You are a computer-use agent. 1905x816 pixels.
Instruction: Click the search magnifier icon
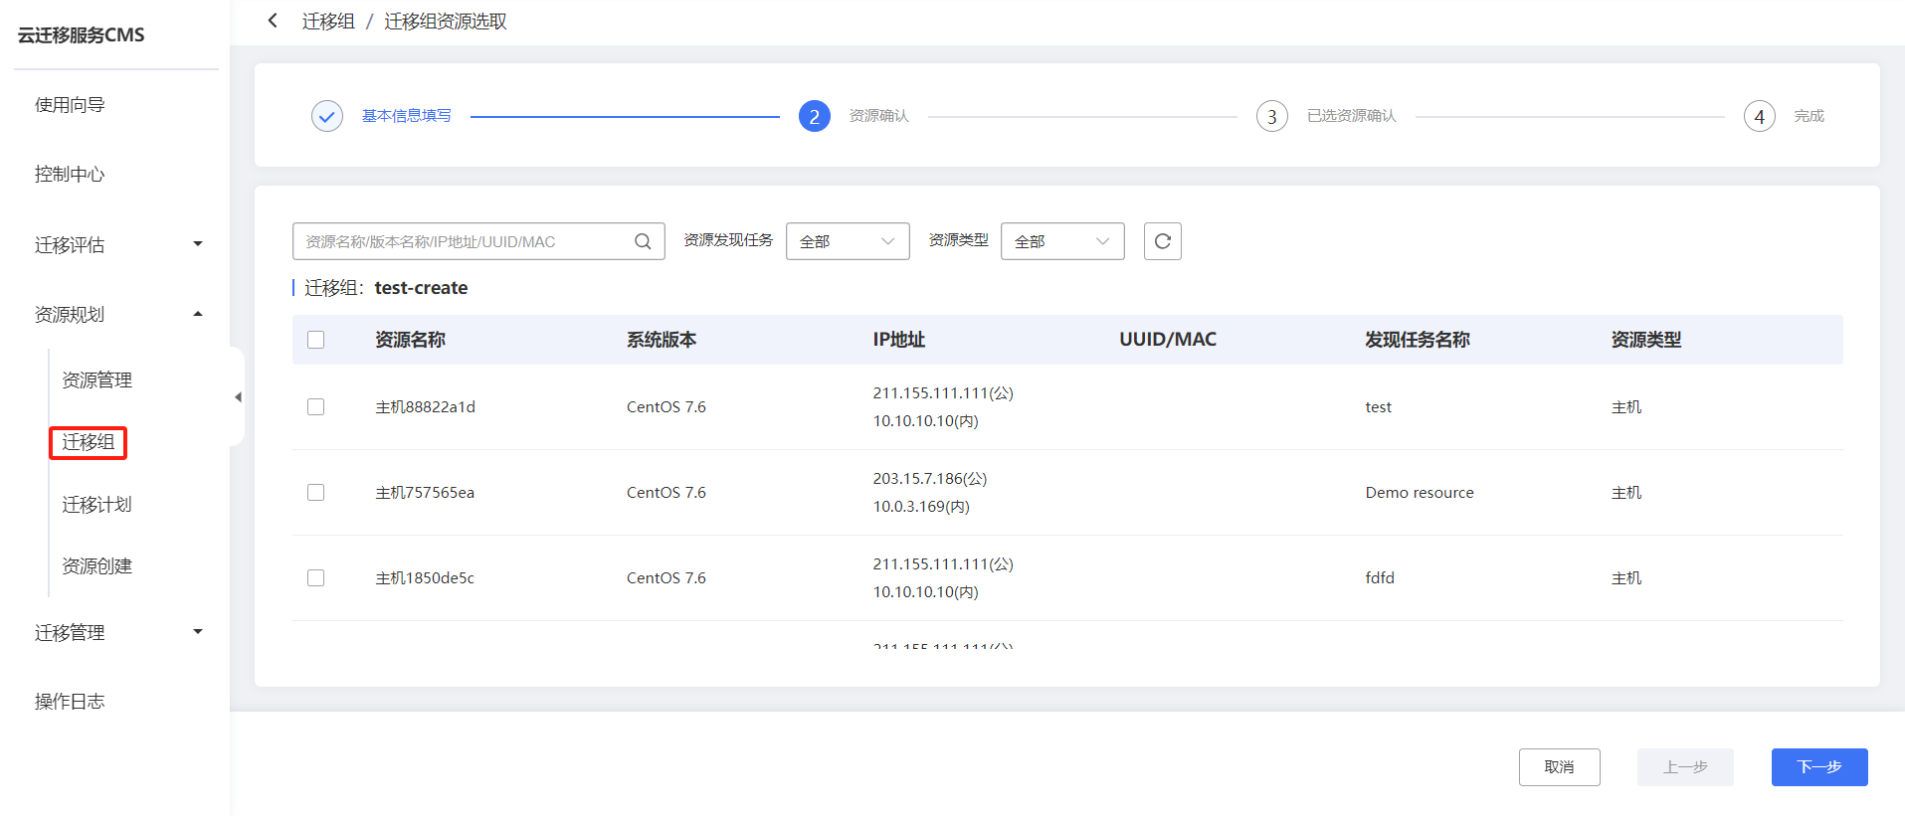643,241
